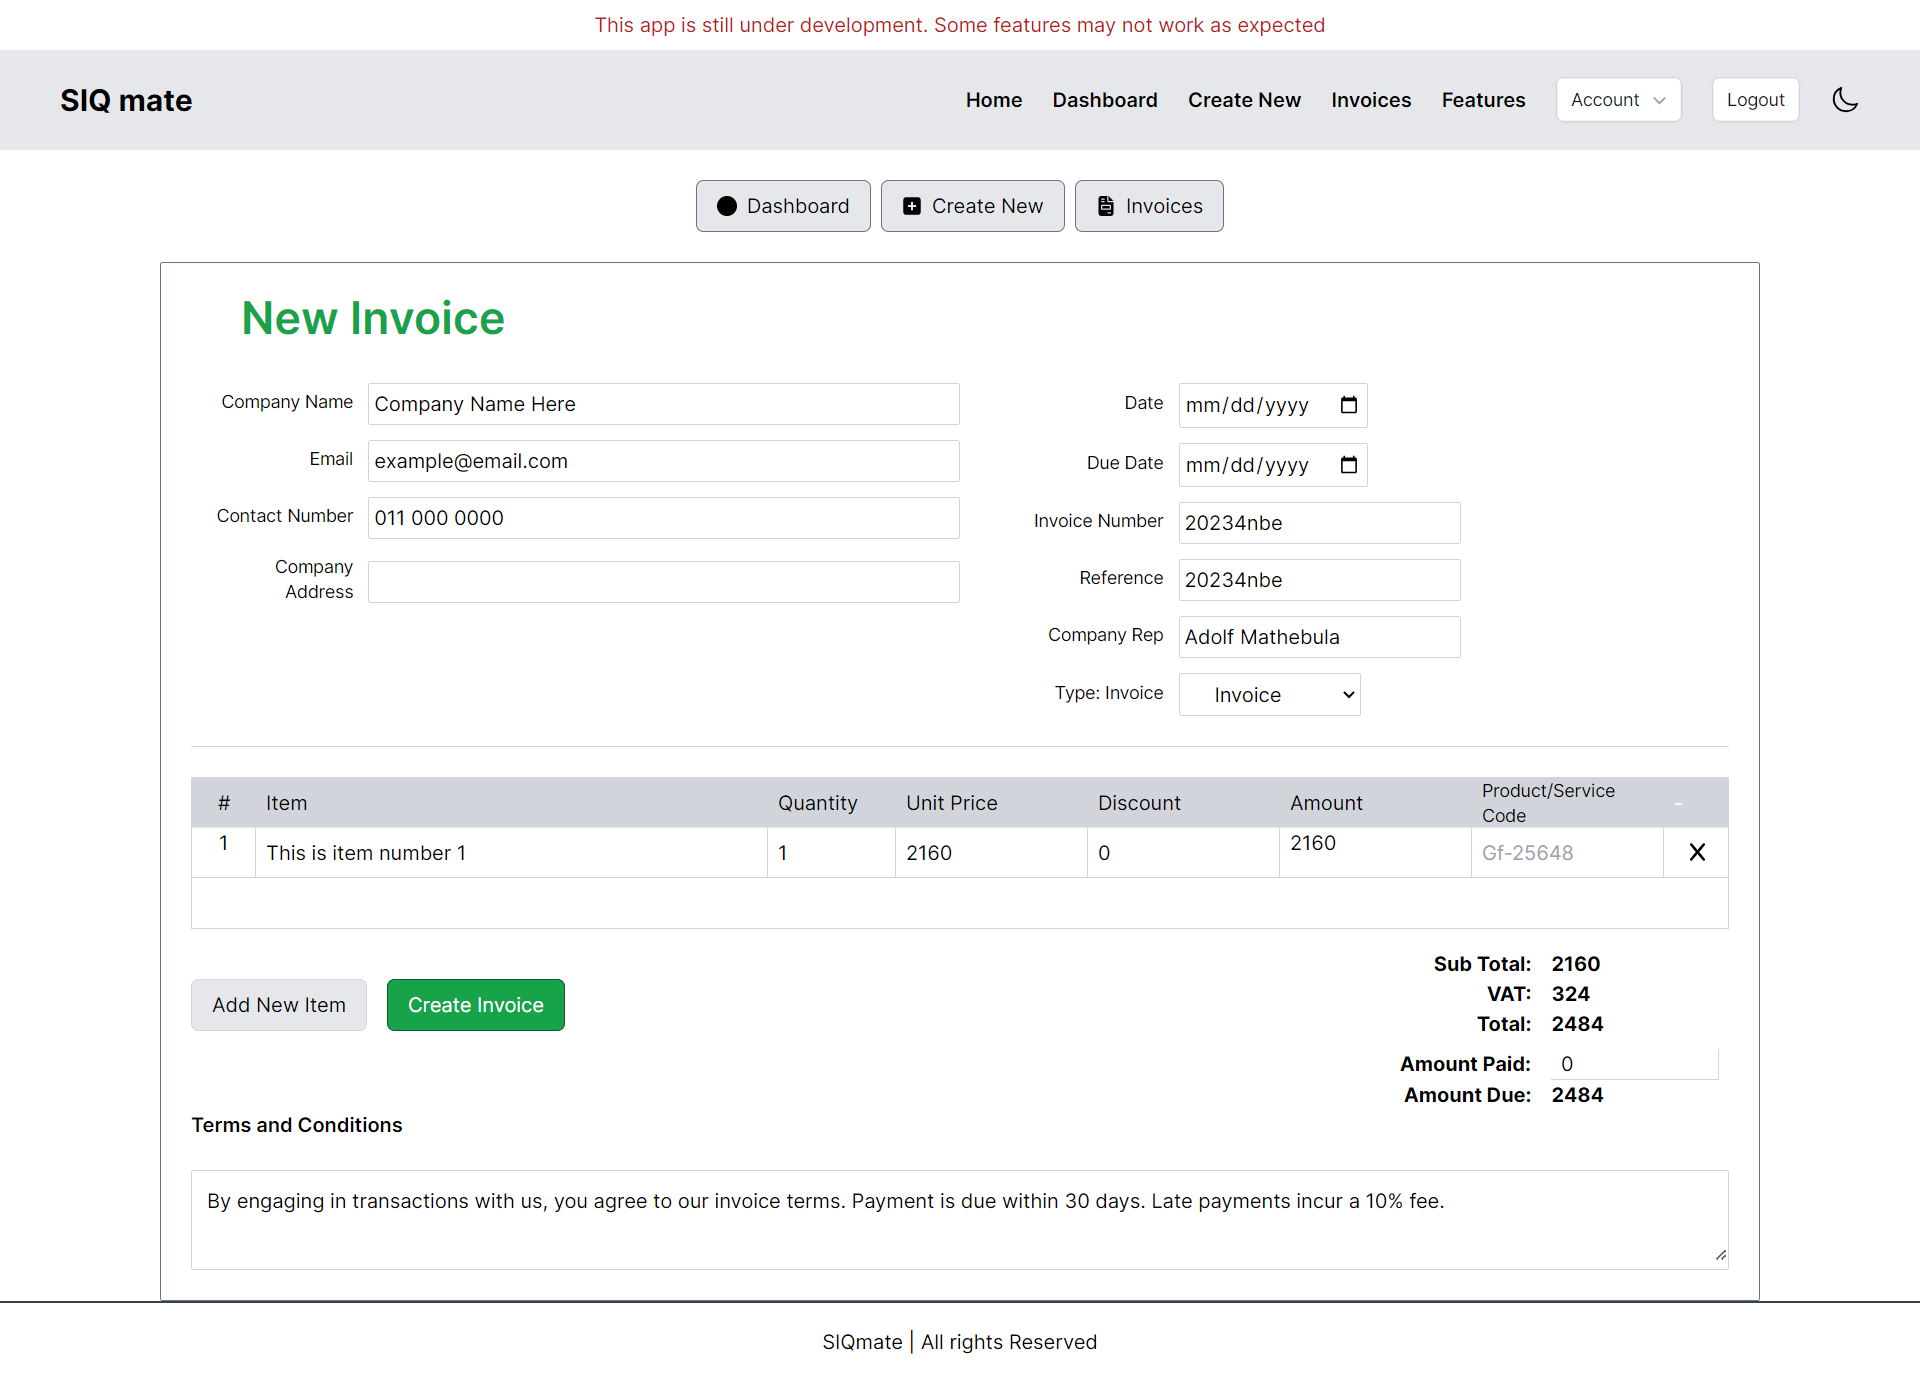The width and height of the screenshot is (1920, 1381).
Task: Click the Features menu item
Action: click(x=1483, y=98)
